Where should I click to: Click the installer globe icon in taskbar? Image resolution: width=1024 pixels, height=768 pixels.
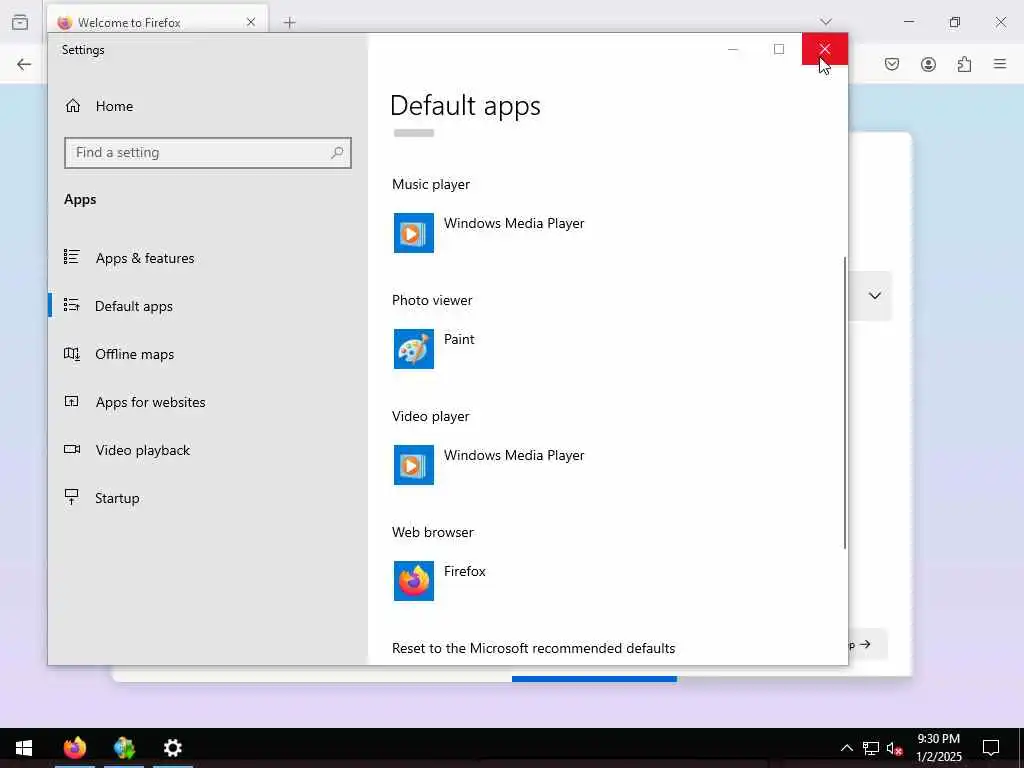coord(123,748)
